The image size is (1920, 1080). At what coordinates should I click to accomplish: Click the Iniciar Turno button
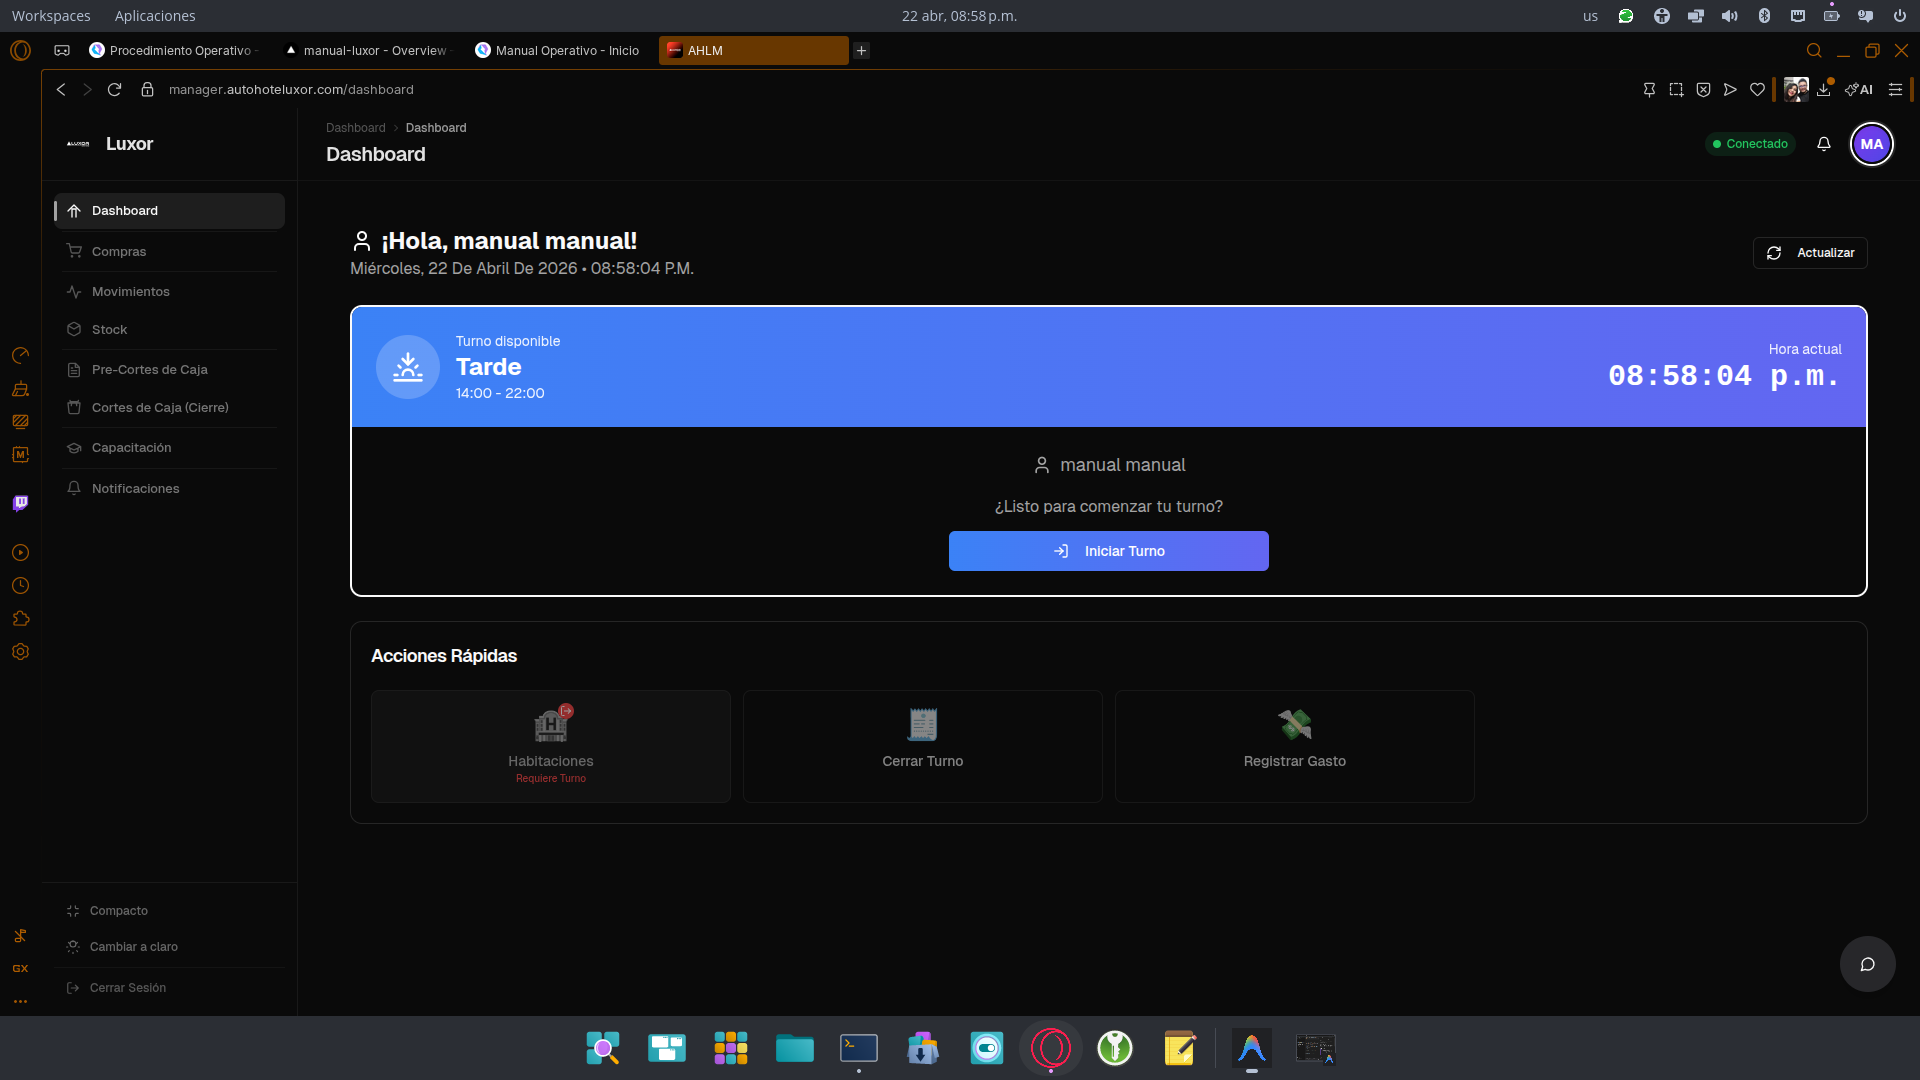(1108, 551)
